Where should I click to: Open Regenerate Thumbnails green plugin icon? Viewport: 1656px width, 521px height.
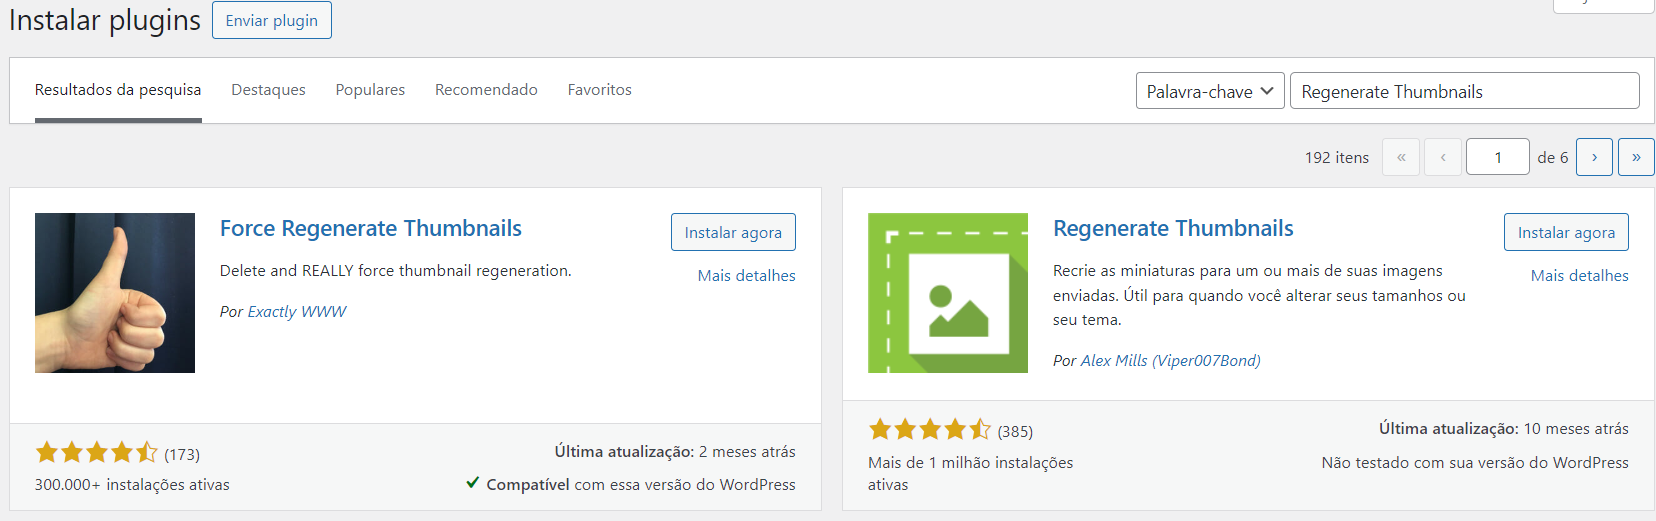tap(948, 293)
